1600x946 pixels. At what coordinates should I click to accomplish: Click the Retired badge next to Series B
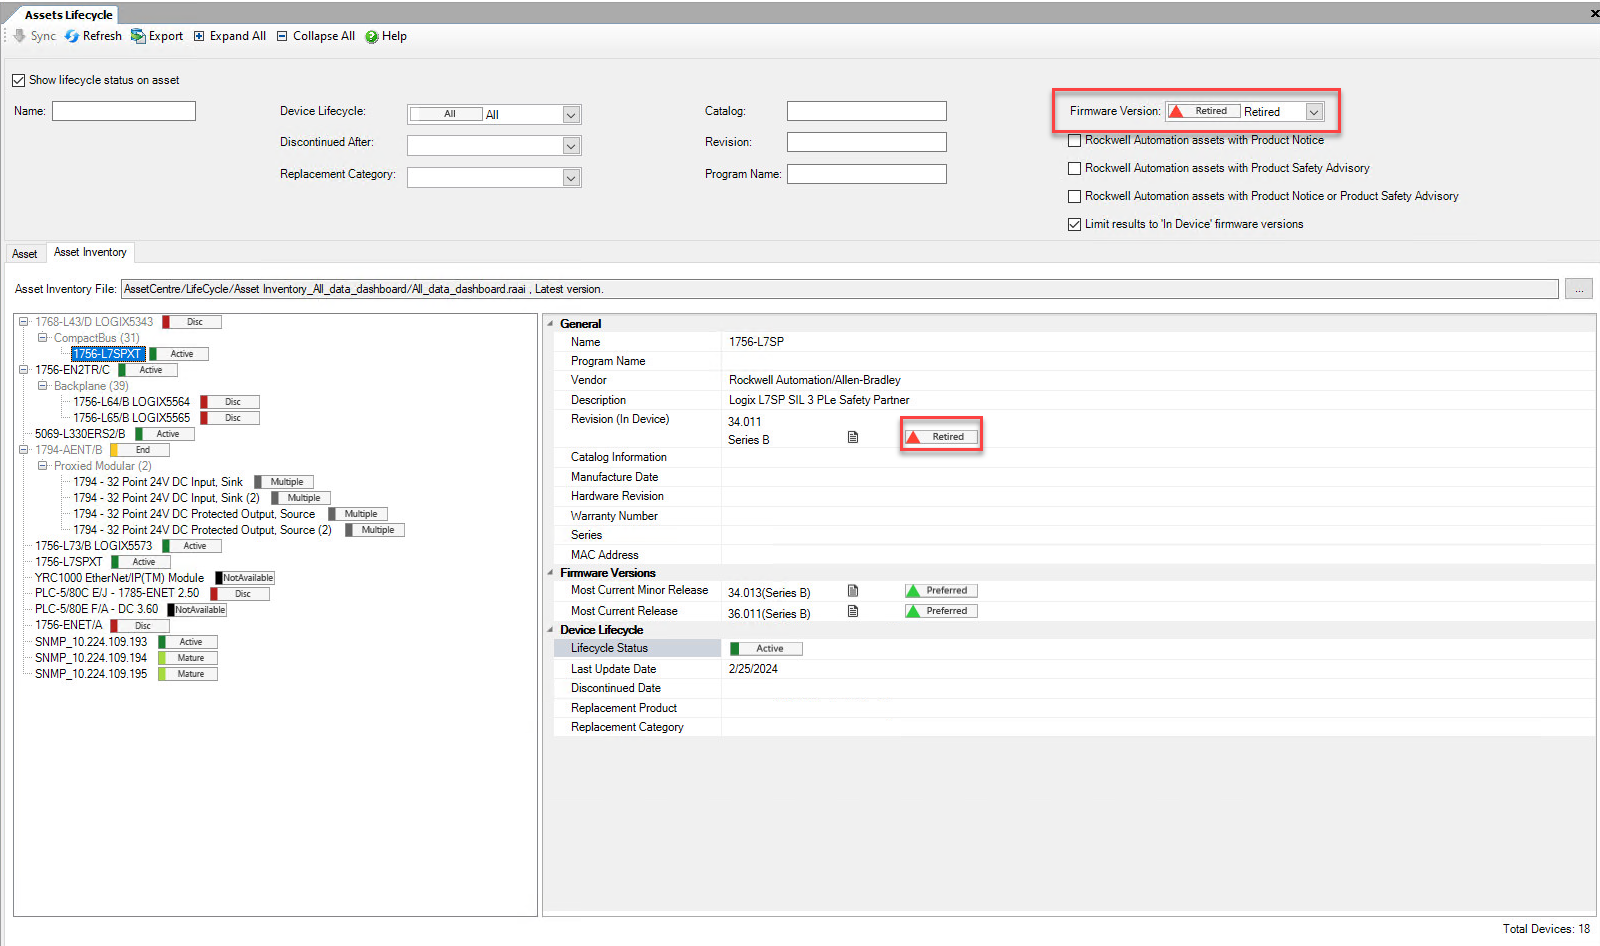pyautogui.click(x=941, y=437)
